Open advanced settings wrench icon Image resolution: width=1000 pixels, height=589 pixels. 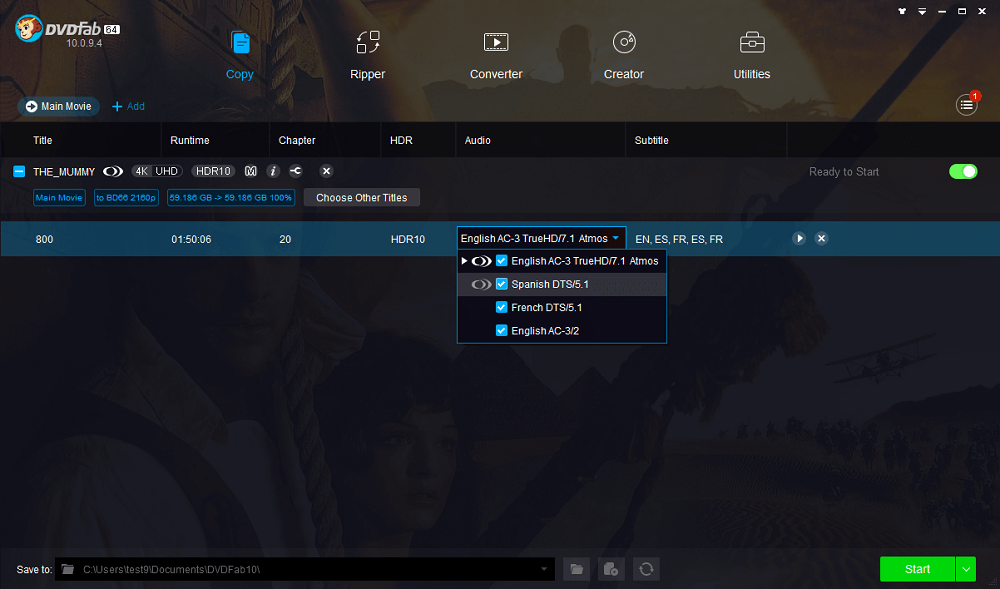coord(296,171)
